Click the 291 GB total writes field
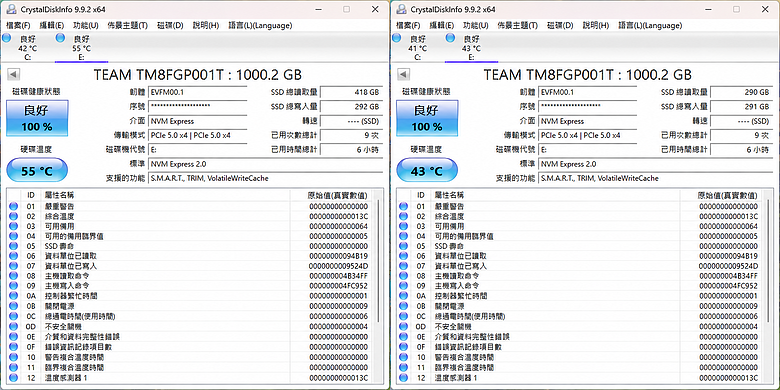The height and width of the screenshot is (390, 780). tap(741, 107)
